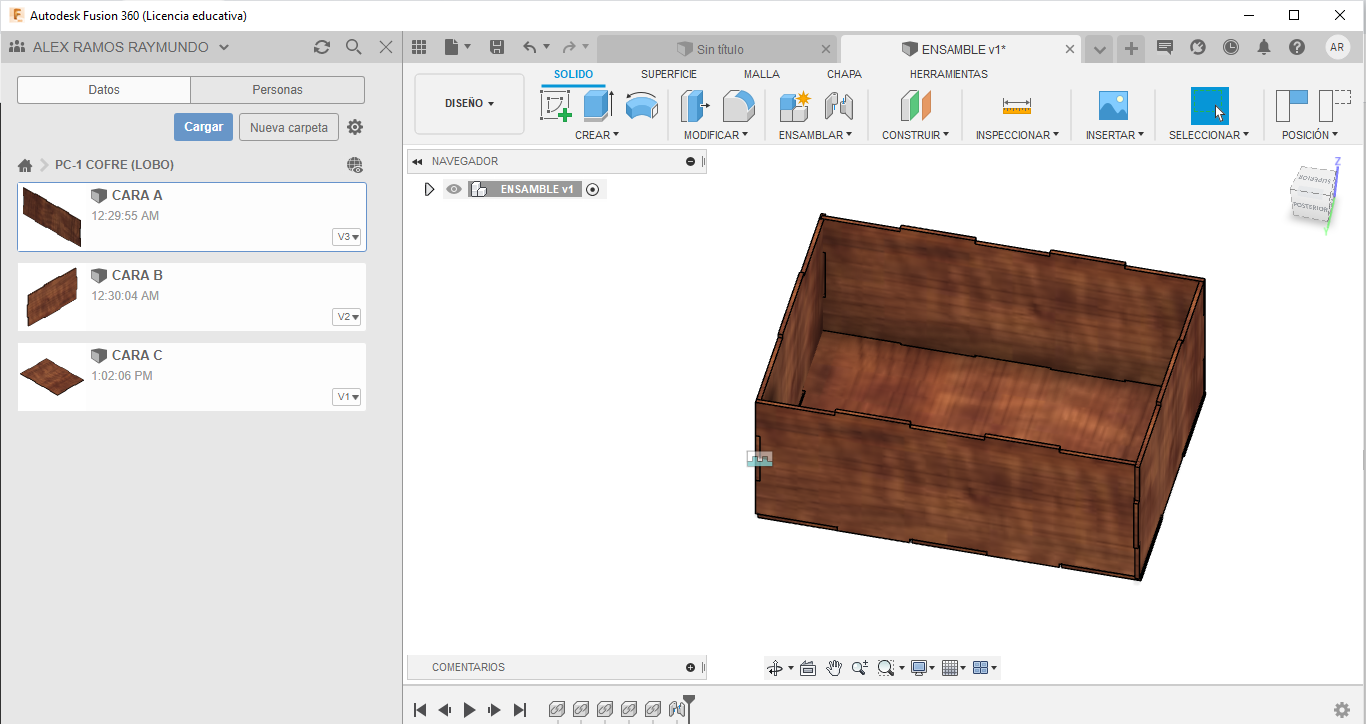Select the Revolve tool icon
Viewport: 1366px width, 724px height.
coord(641,106)
